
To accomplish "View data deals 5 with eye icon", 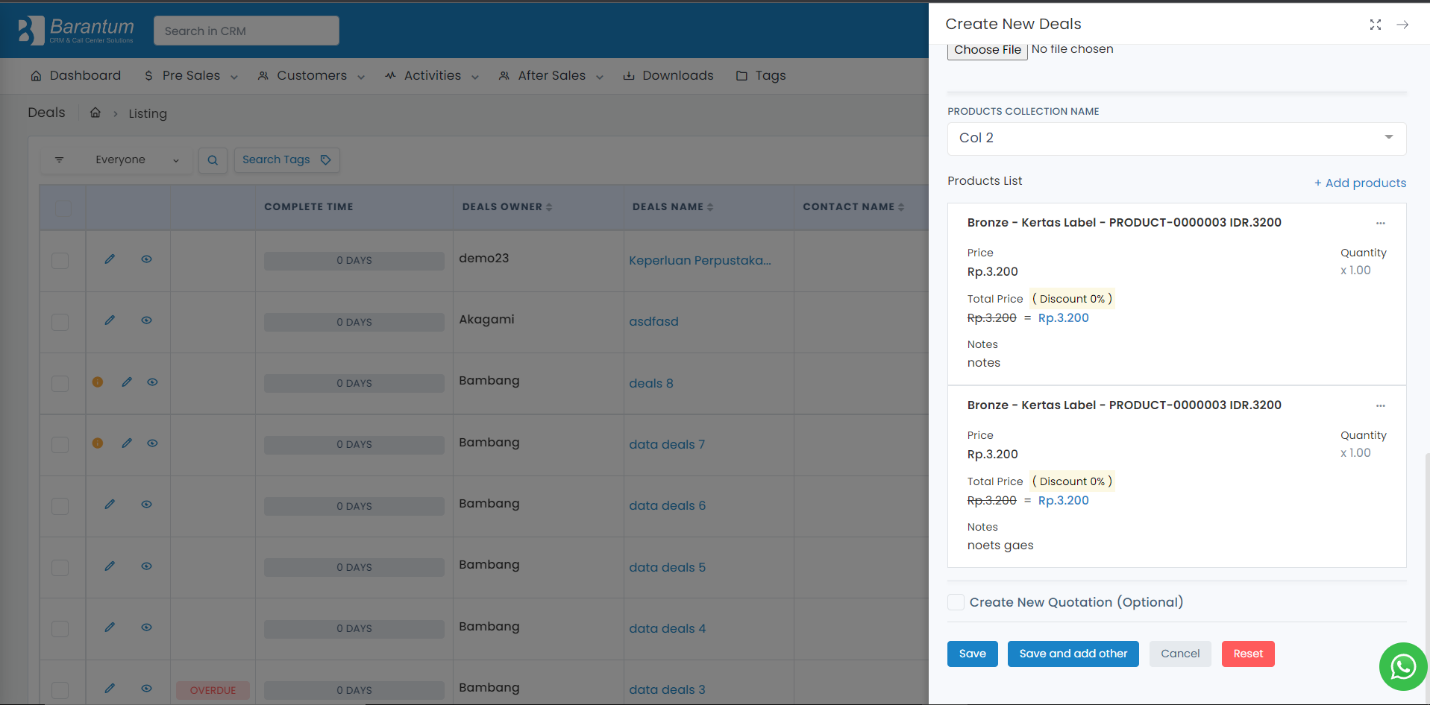I will point(146,566).
